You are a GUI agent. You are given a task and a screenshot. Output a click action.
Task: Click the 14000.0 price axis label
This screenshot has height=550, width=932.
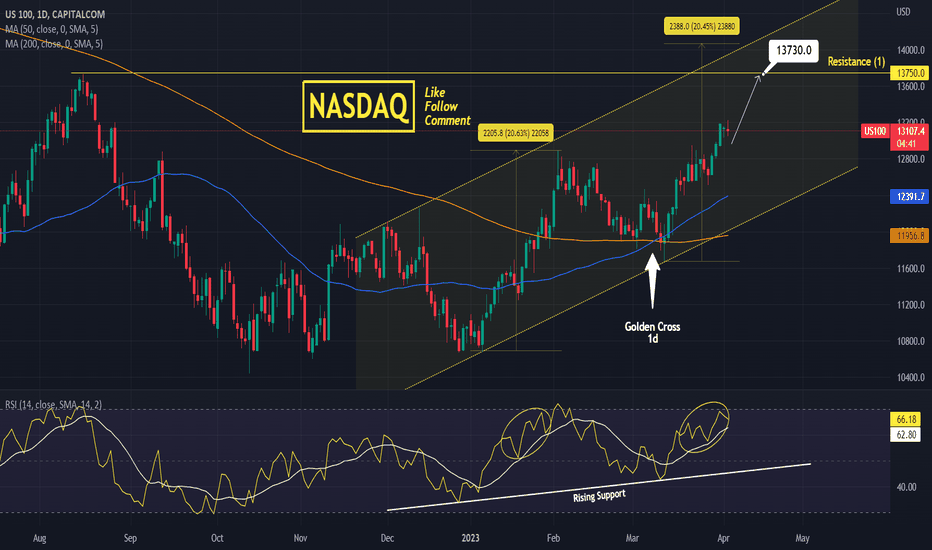[911, 51]
